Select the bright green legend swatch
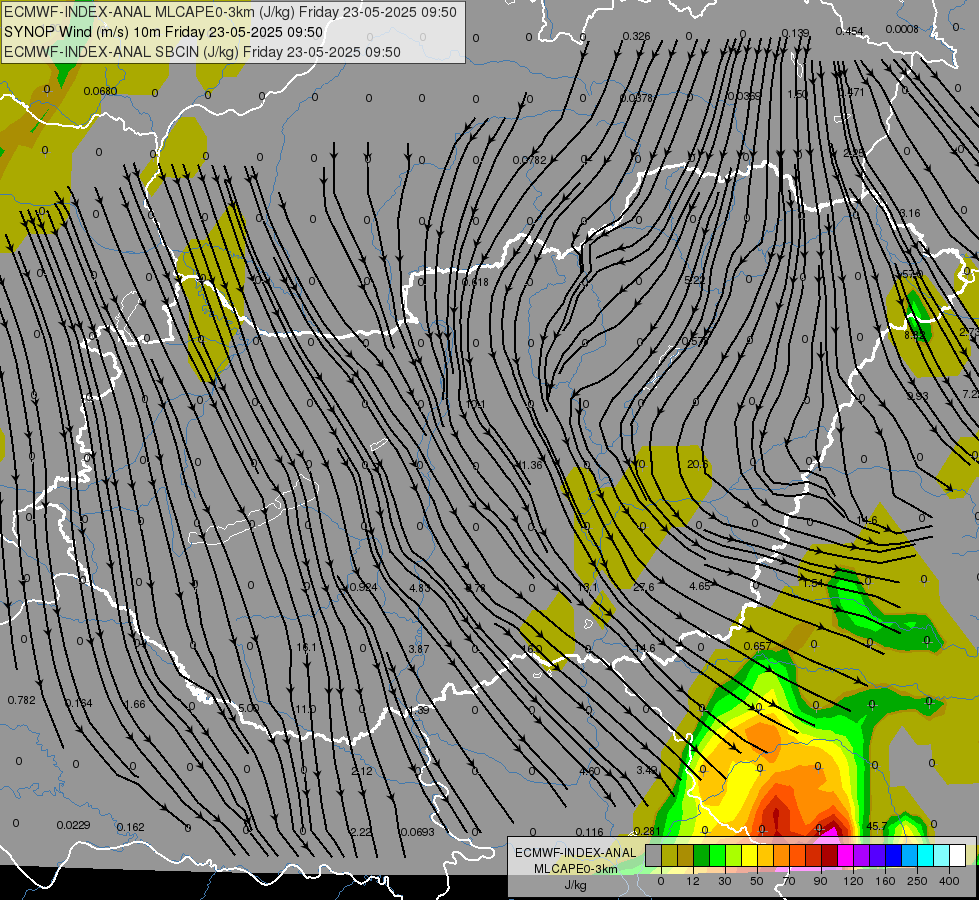Screen dimensions: 979x900 pyautogui.click(x=717, y=855)
